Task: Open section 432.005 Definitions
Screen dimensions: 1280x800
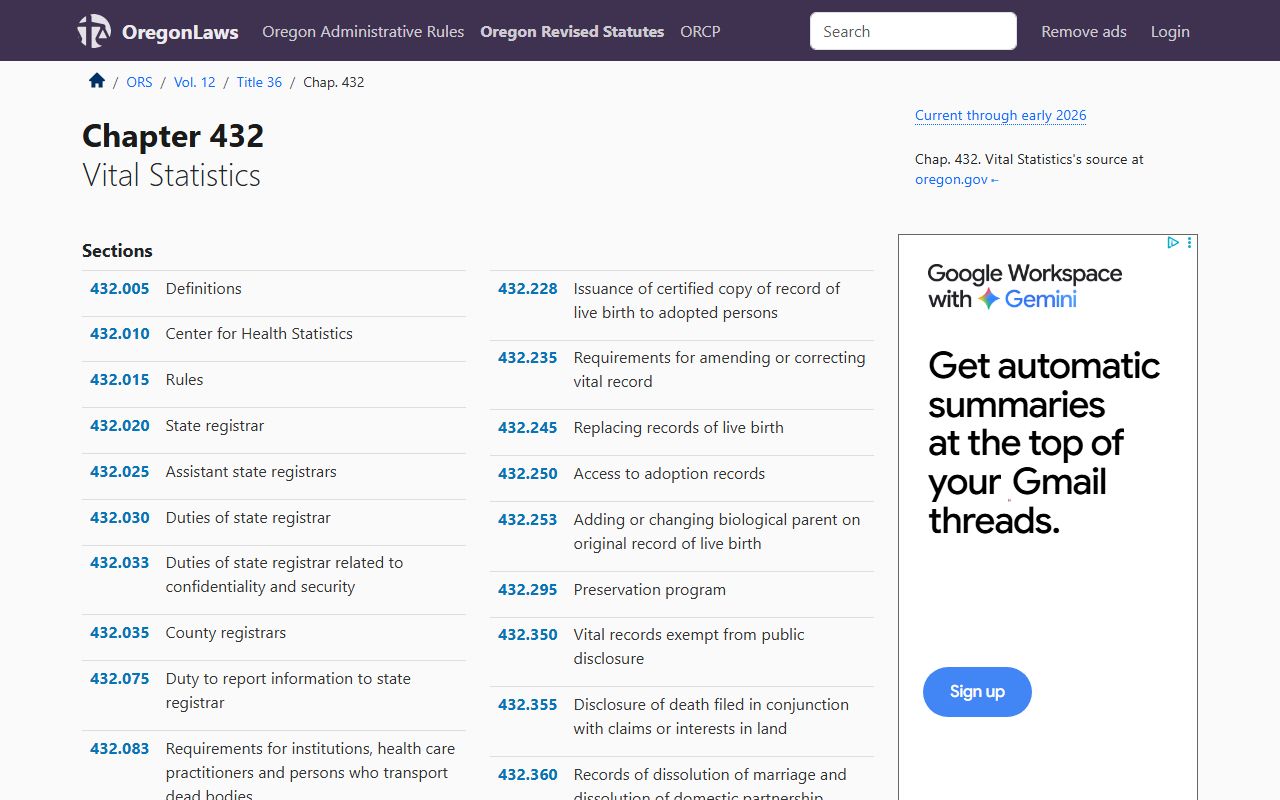Action: [x=120, y=288]
